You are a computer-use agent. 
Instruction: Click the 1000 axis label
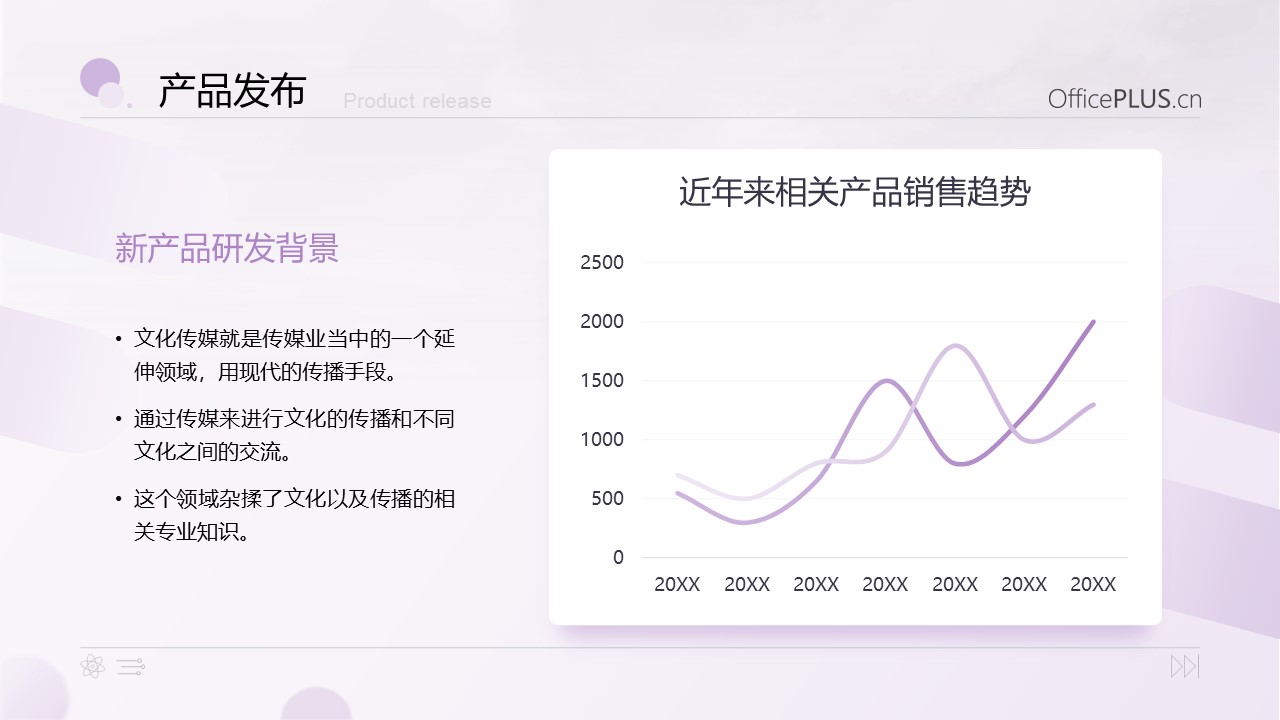[602, 440]
